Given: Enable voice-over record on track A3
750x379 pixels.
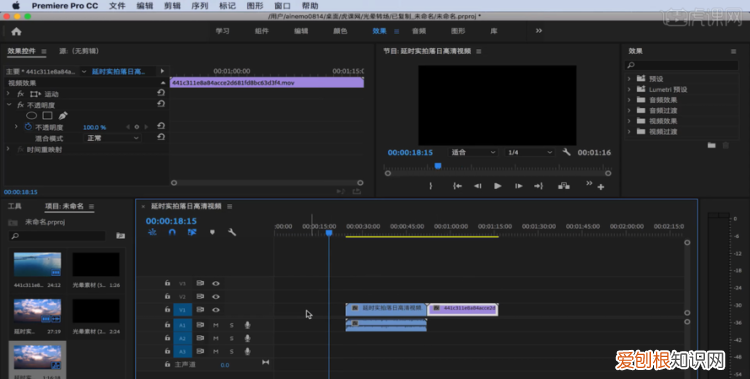Looking at the screenshot, I should tap(247, 351).
